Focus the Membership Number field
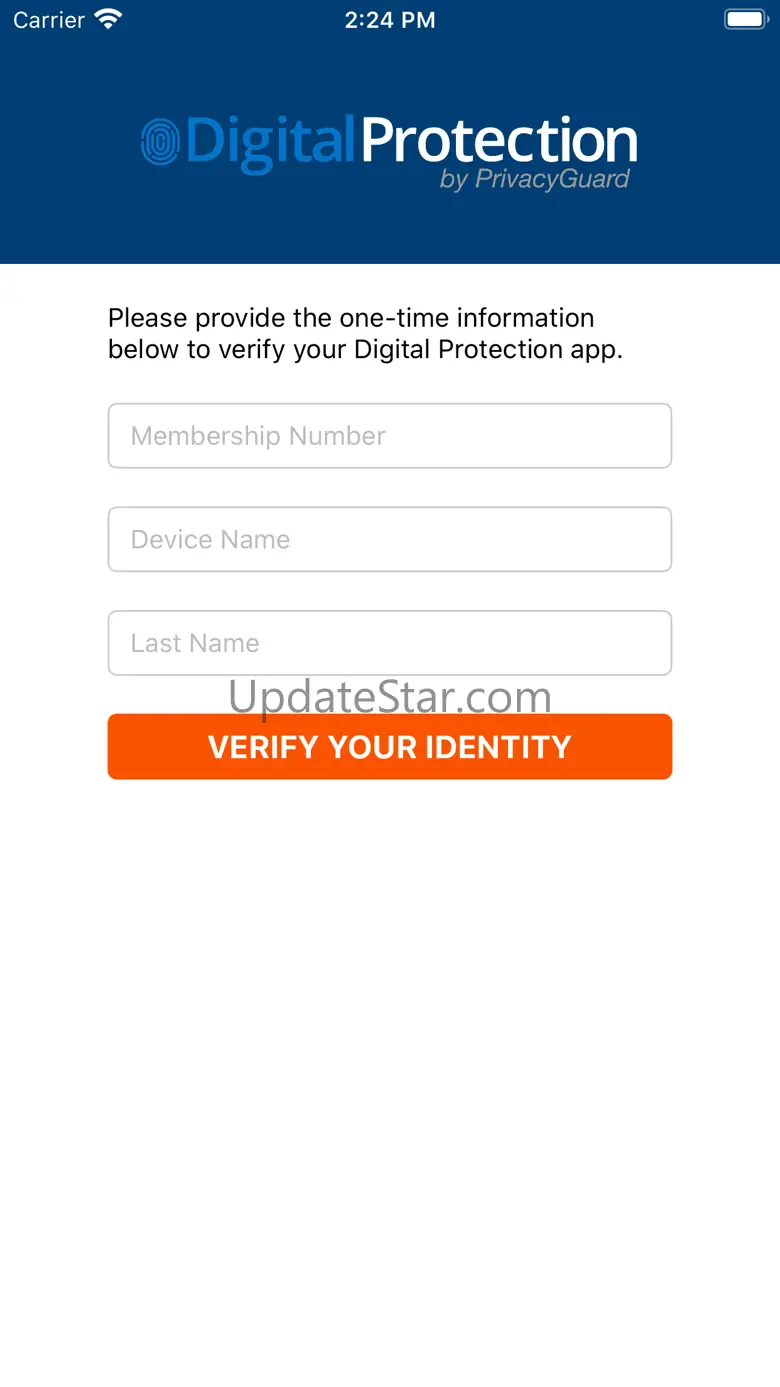780x1387 pixels. click(390, 436)
